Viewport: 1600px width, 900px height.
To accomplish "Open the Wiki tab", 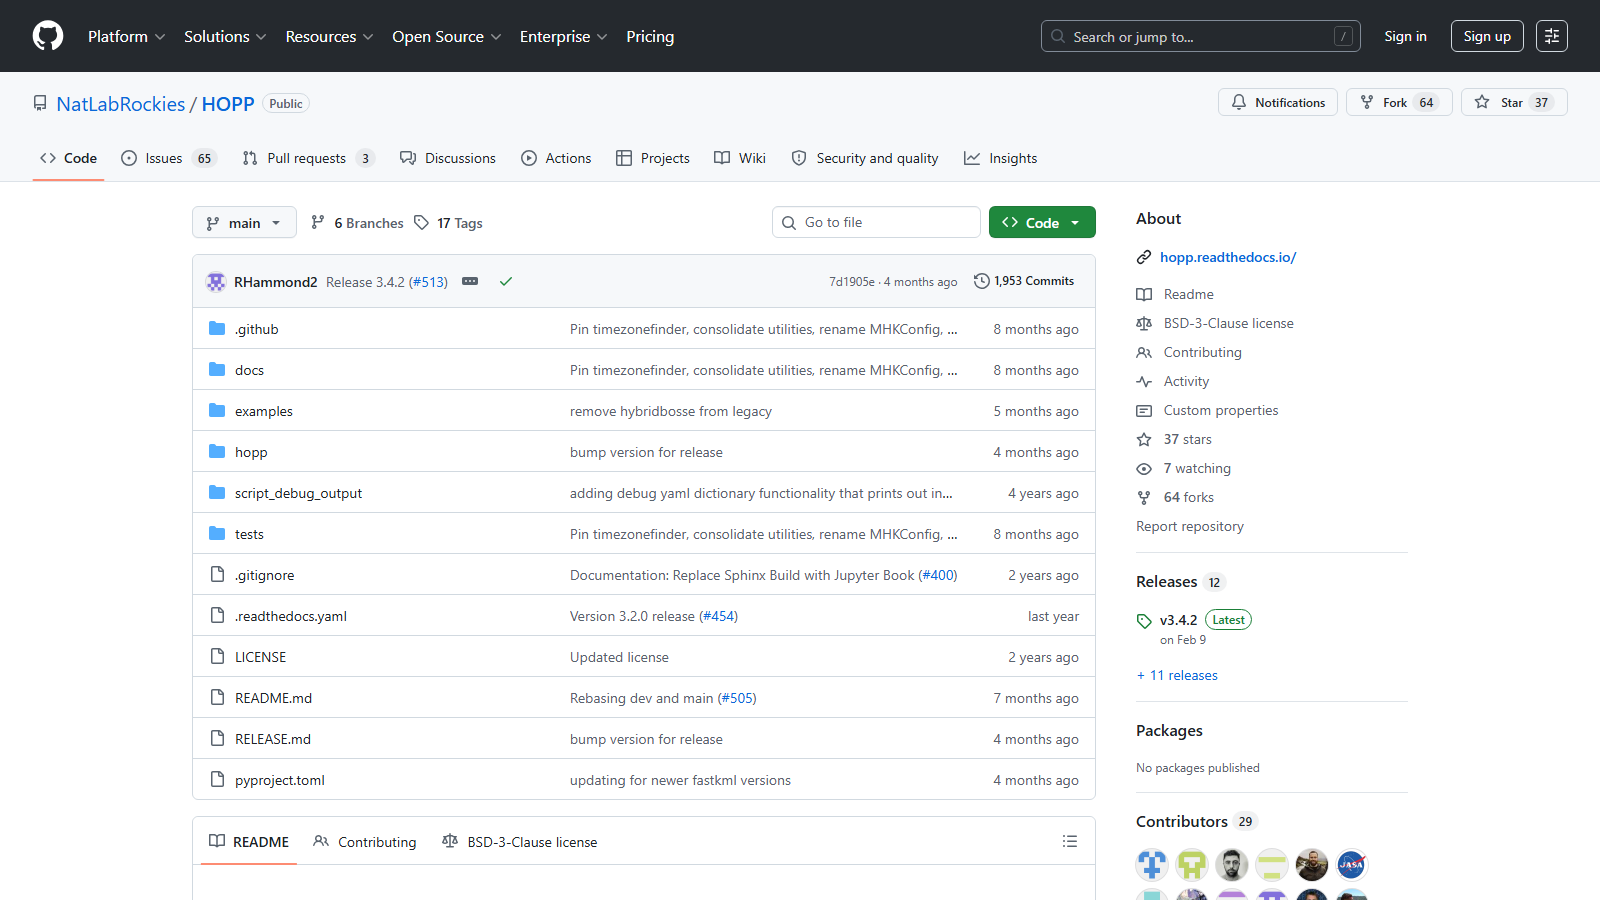I will 740,158.
